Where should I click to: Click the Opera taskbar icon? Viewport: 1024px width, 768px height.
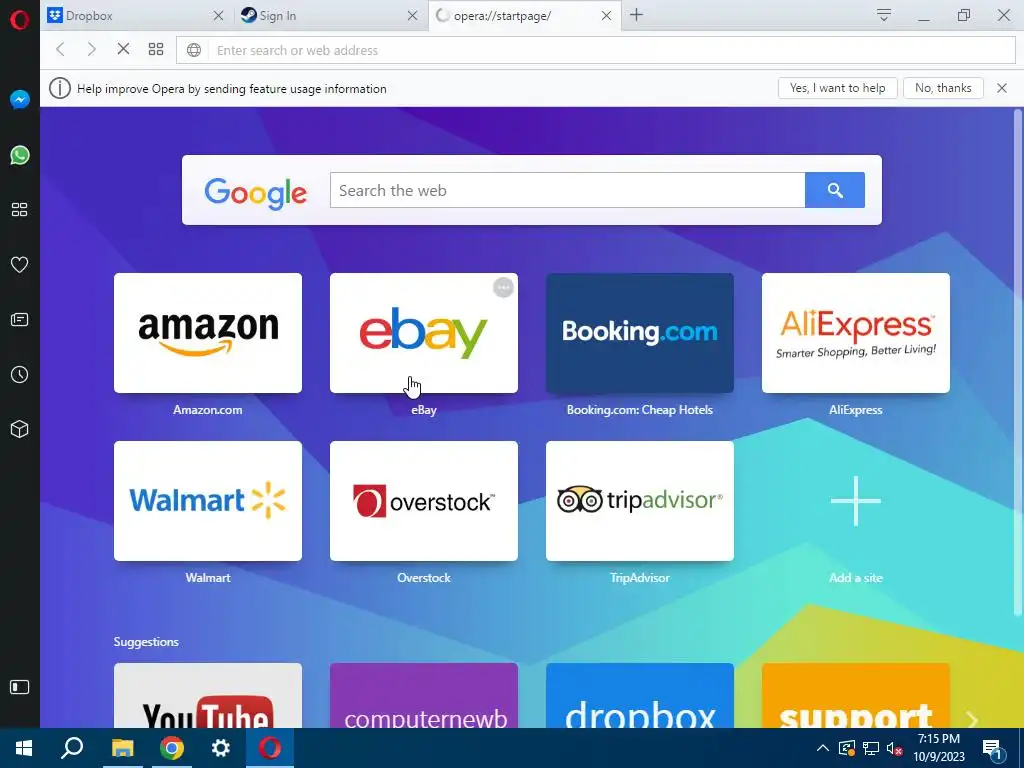[x=270, y=748]
